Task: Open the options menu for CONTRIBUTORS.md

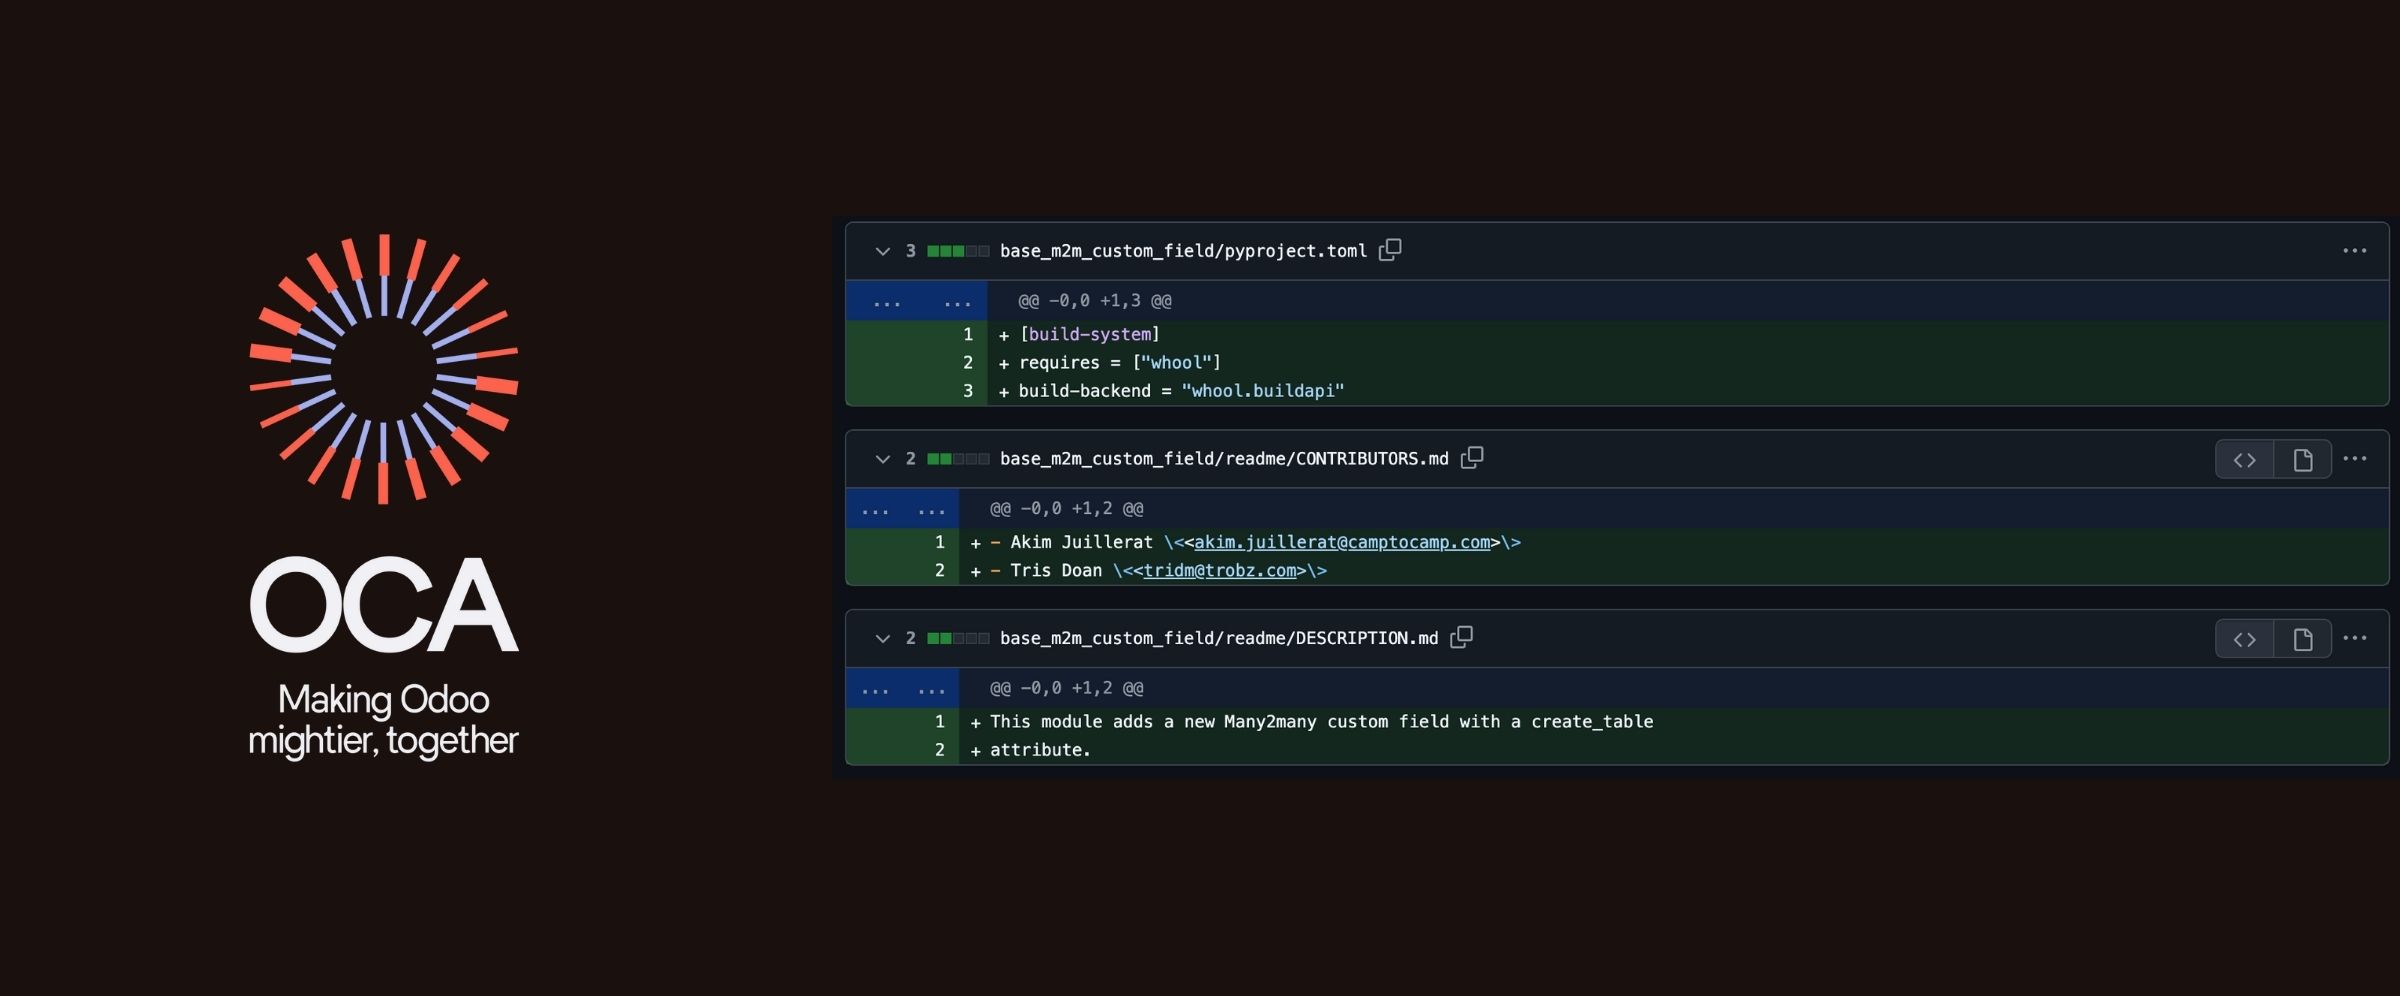Action: (2355, 459)
